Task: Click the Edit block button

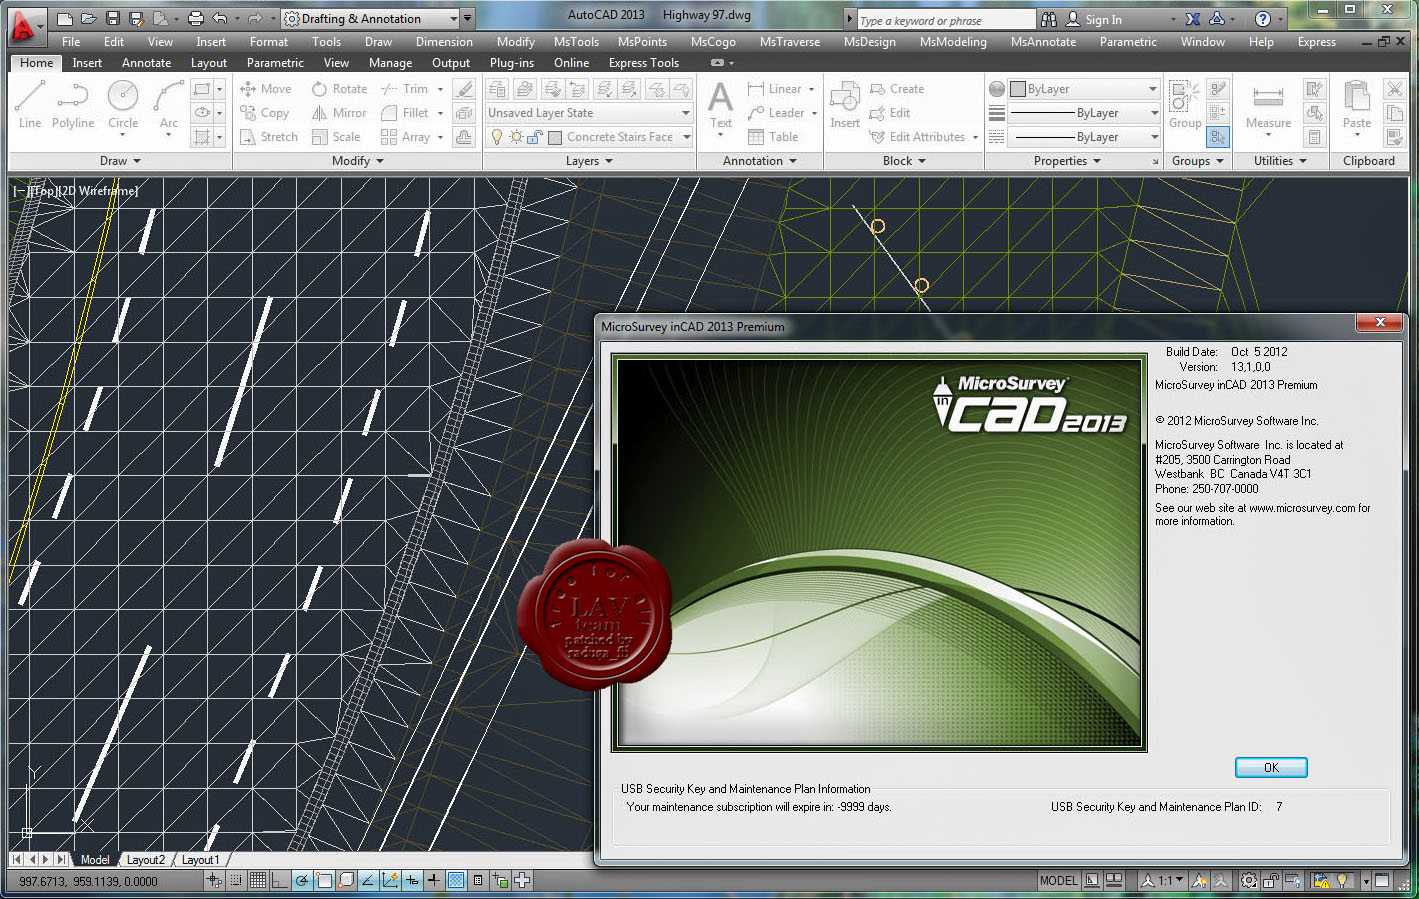Action: (890, 113)
